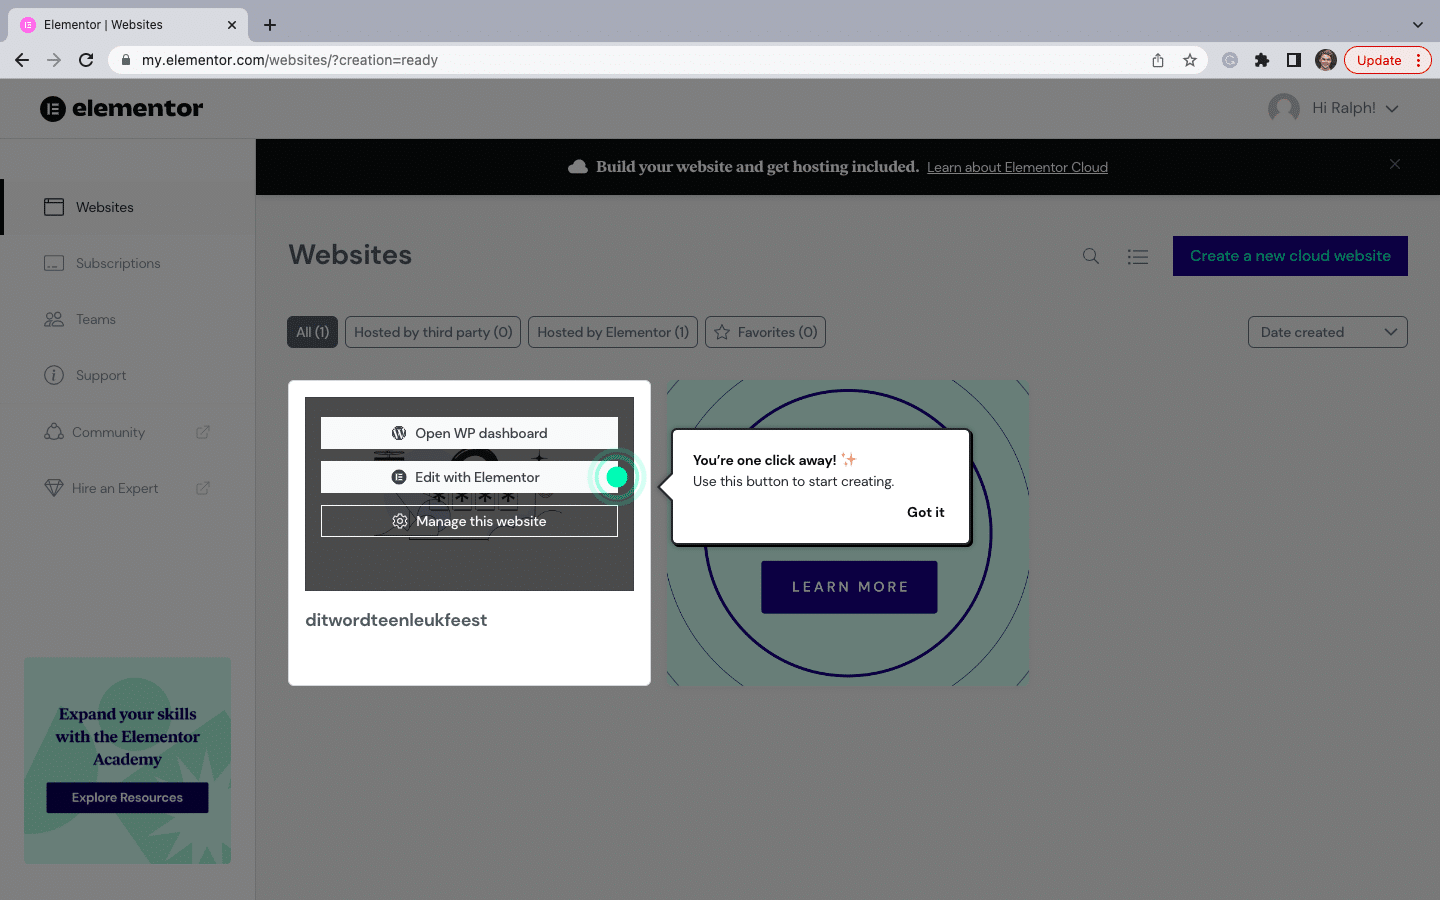
Task: Click the share page icon in address bar
Action: 1158,60
